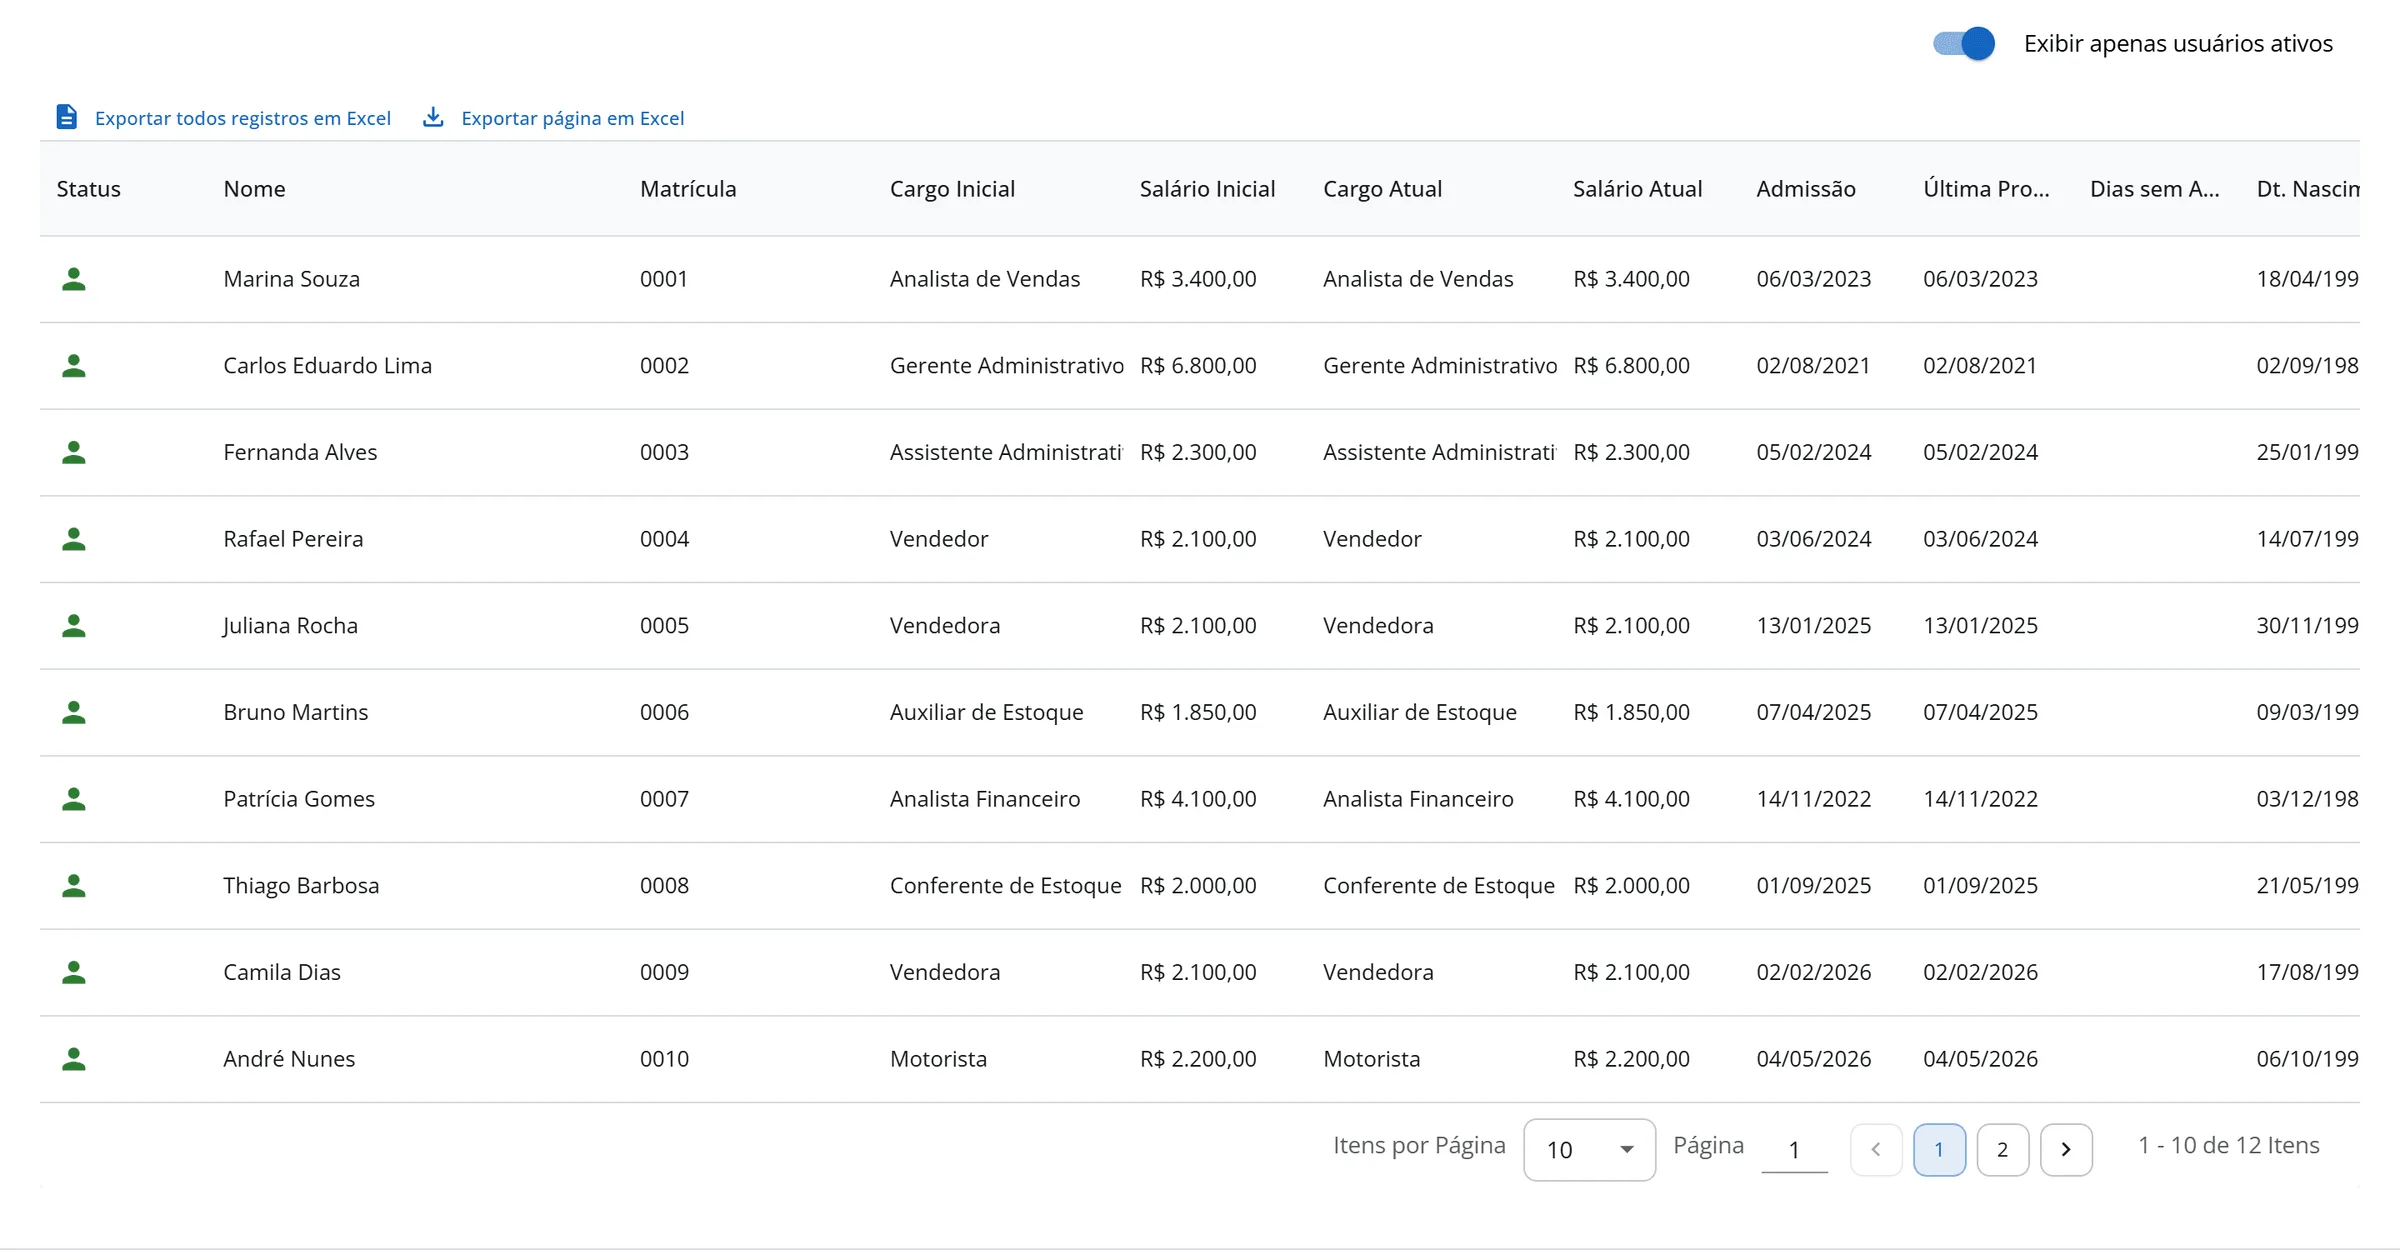Click the download icon for page export
This screenshot has width=2400, height=1250.
(433, 117)
